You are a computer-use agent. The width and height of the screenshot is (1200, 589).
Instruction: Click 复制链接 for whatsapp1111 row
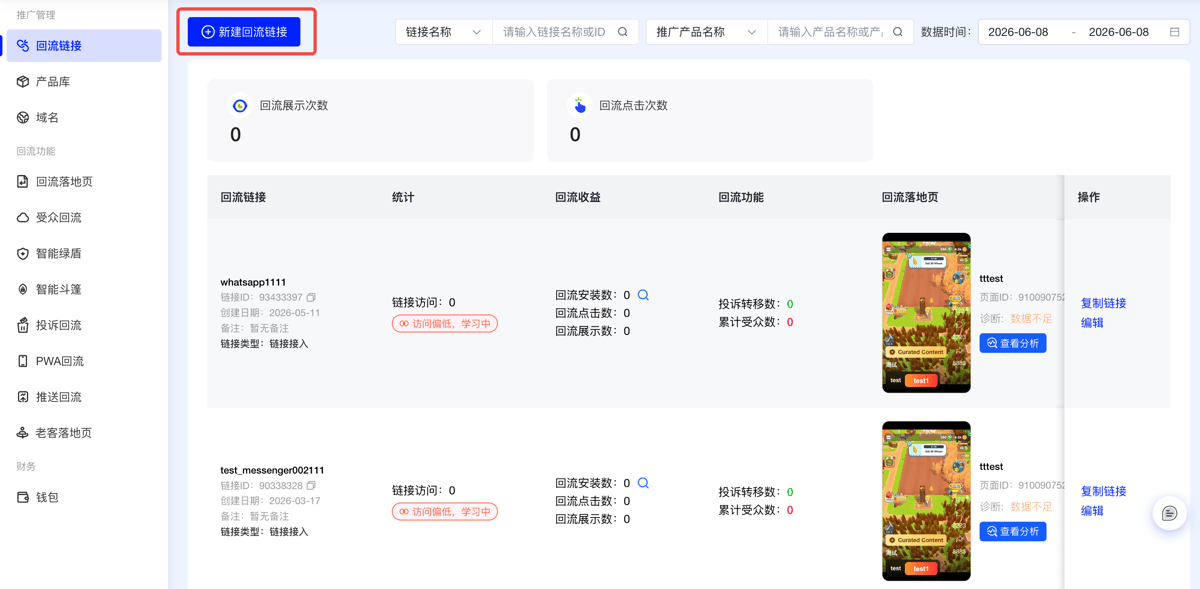(x=1103, y=303)
